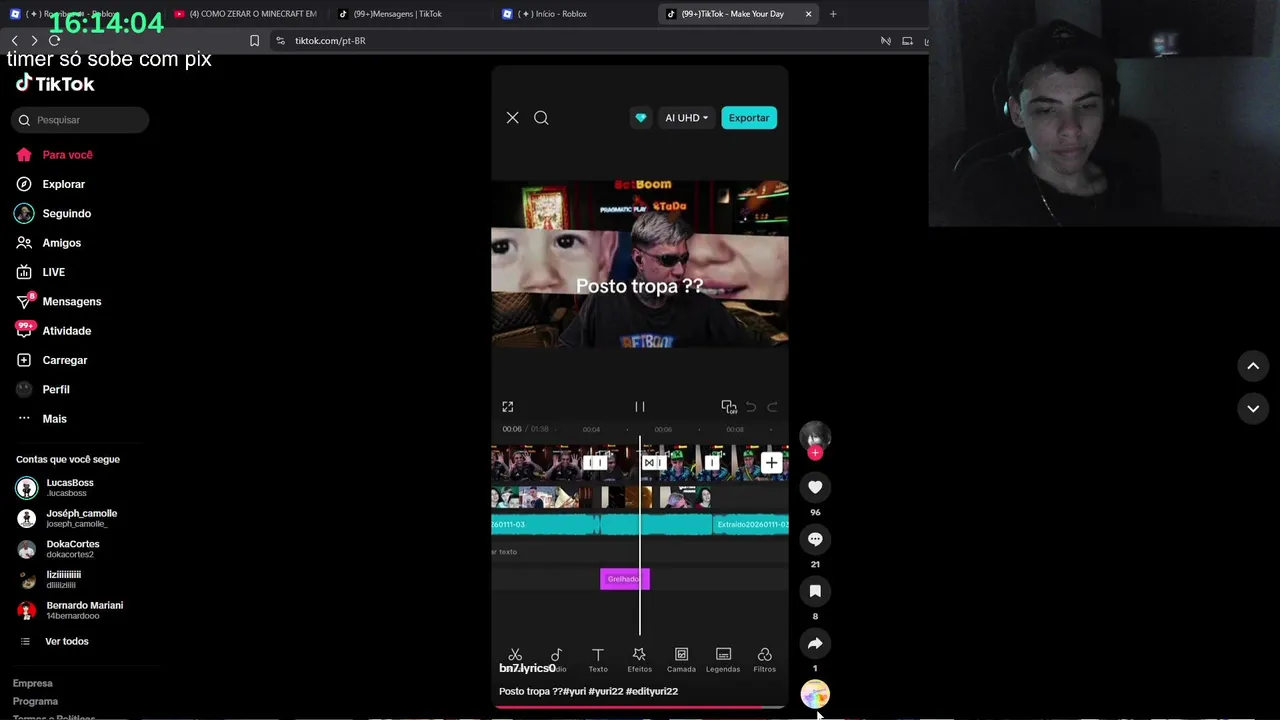The height and width of the screenshot is (720, 1280).
Task: Click the pause control in the video editor
Action: [640, 407]
